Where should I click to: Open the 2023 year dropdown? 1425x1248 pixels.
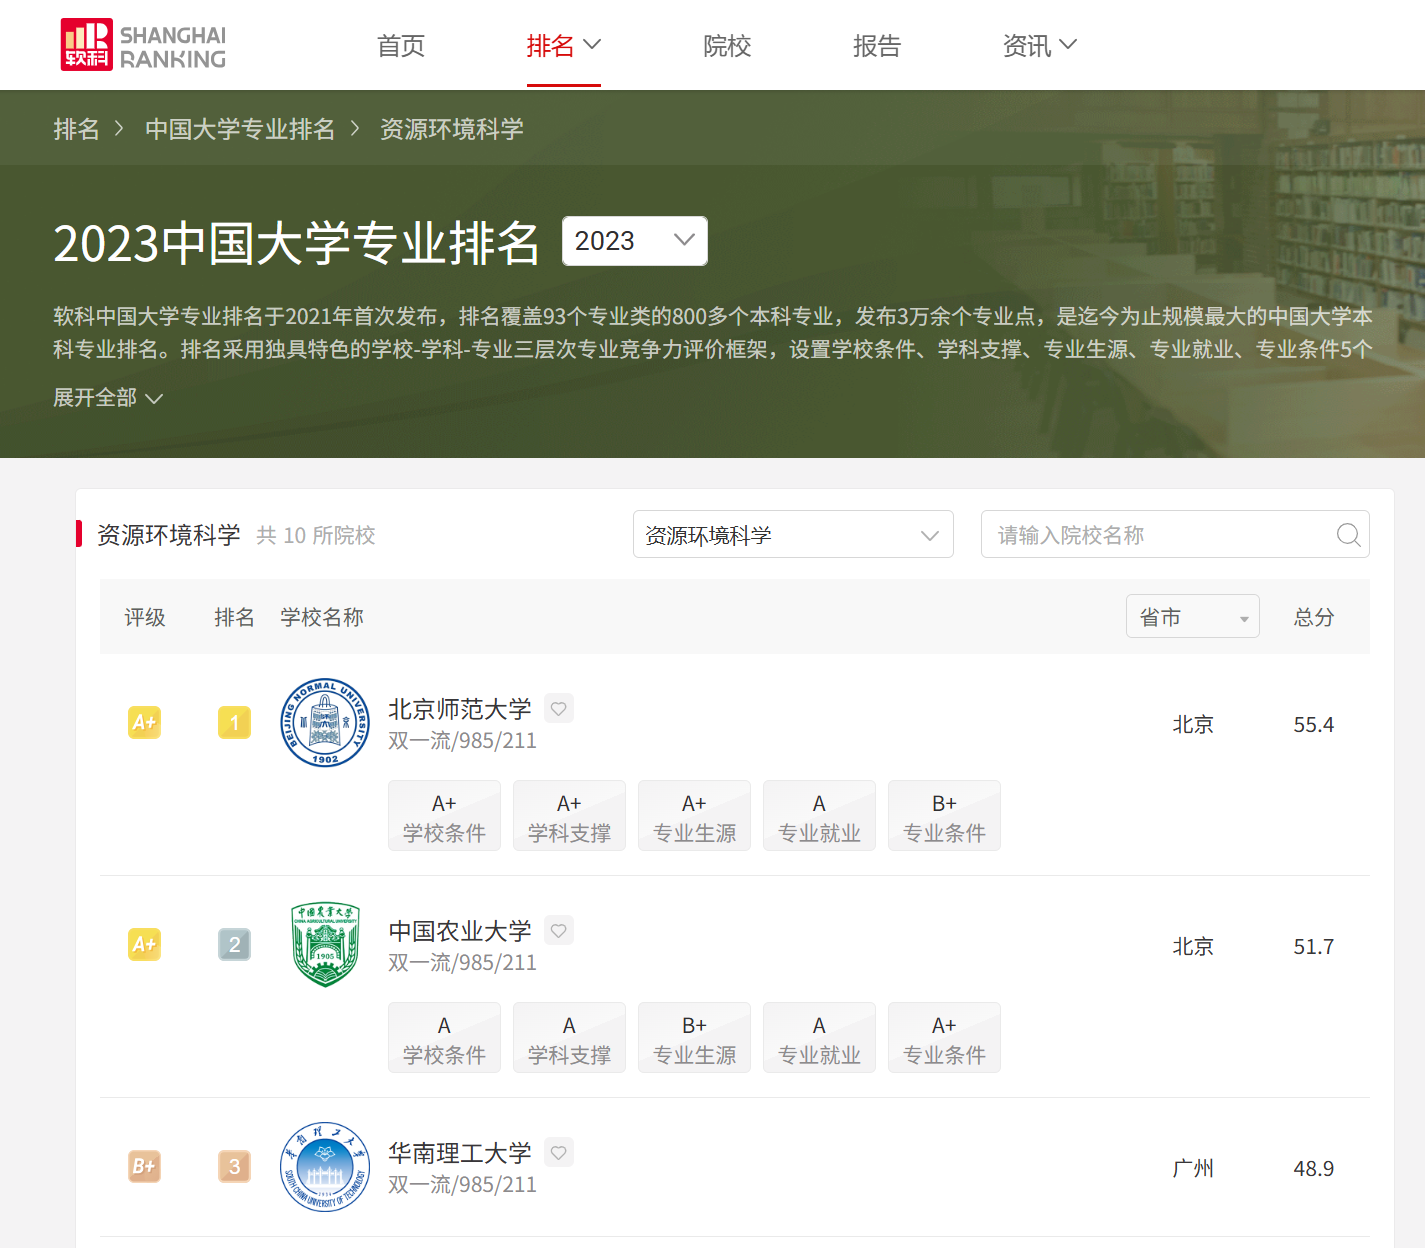pos(634,241)
